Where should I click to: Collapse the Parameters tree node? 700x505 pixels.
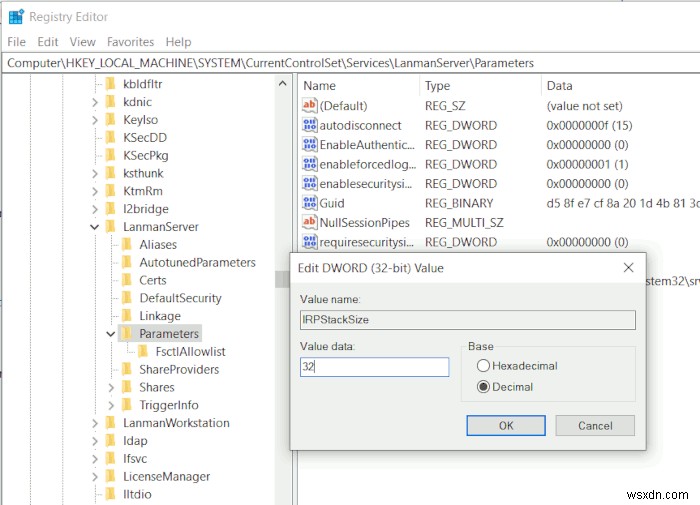(111, 334)
